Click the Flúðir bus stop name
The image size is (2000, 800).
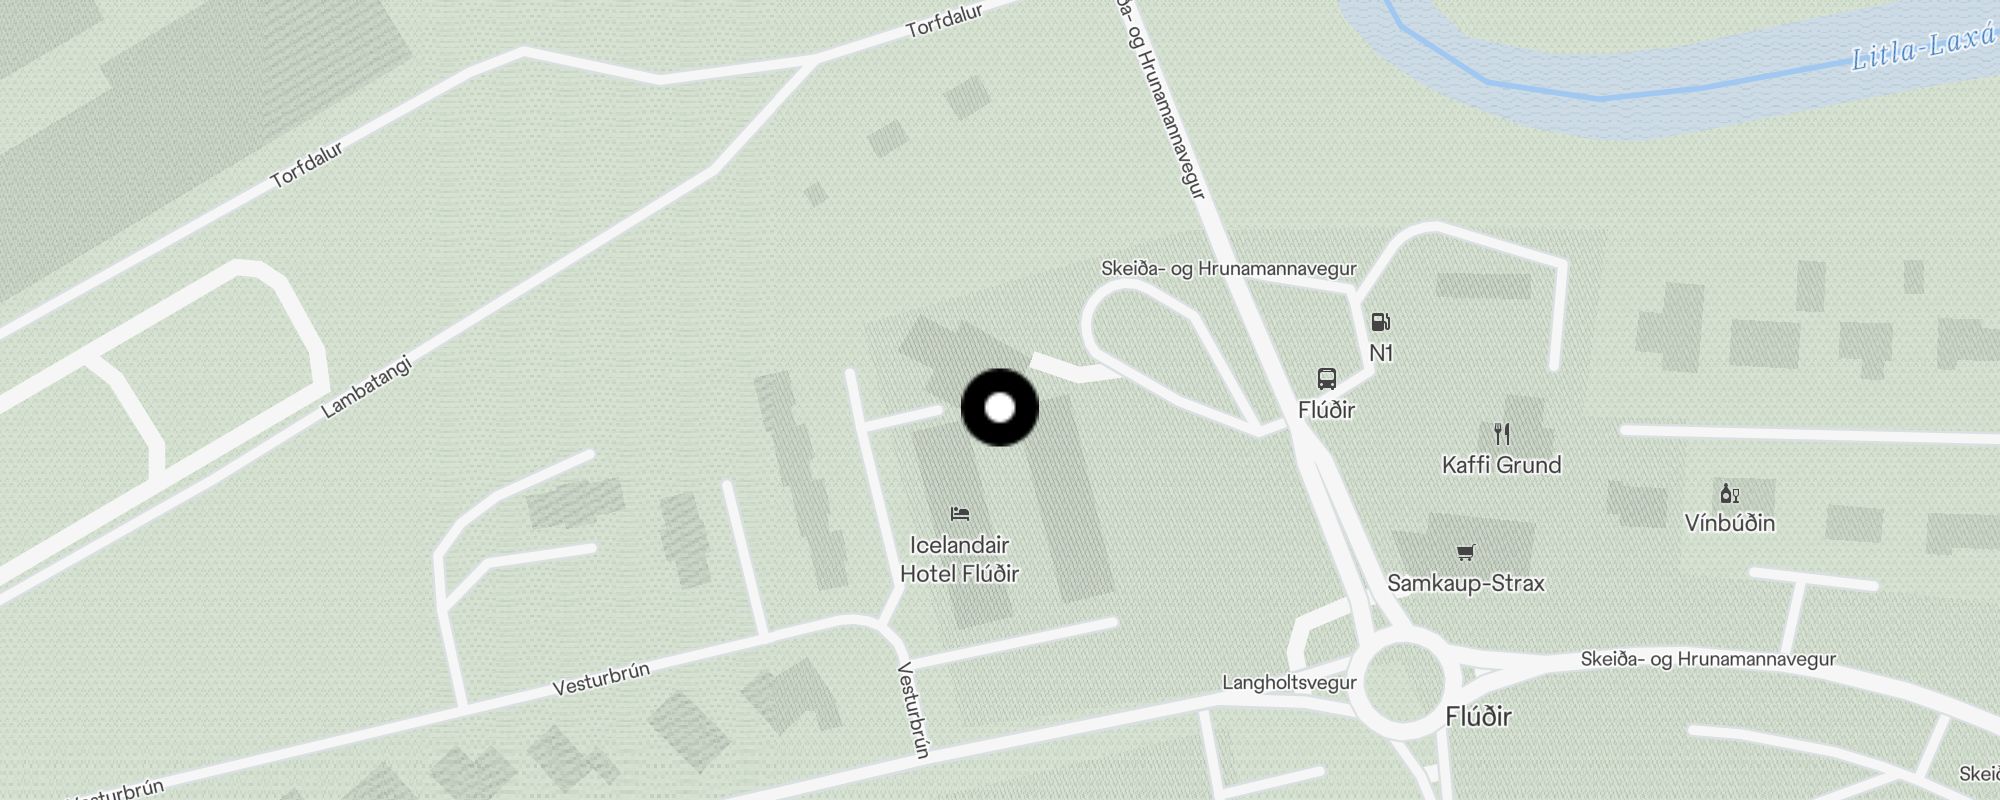(x=1326, y=410)
